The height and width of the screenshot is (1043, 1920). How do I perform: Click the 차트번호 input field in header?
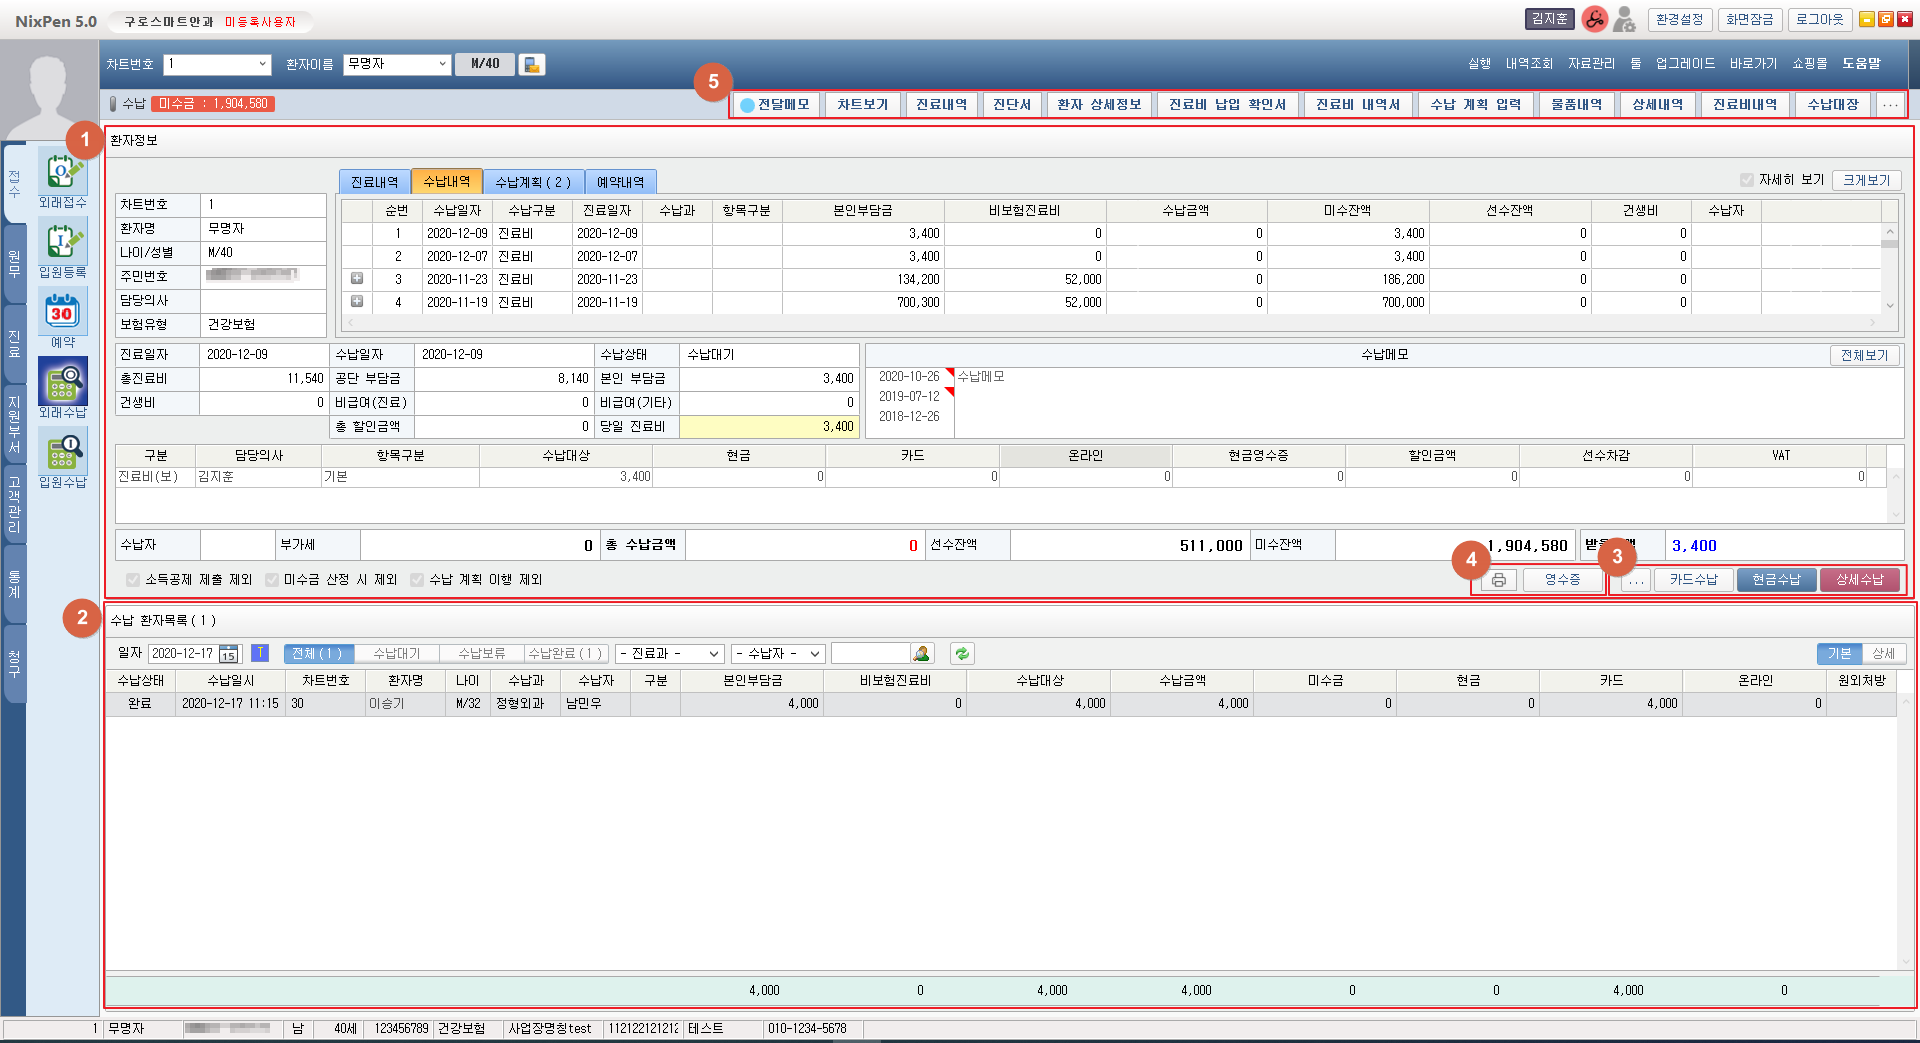pyautogui.click(x=210, y=64)
